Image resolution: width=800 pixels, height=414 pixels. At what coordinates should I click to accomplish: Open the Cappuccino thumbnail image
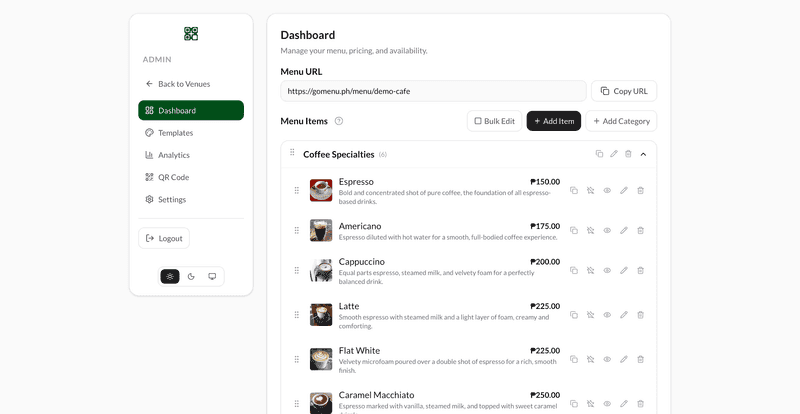(x=321, y=270)
